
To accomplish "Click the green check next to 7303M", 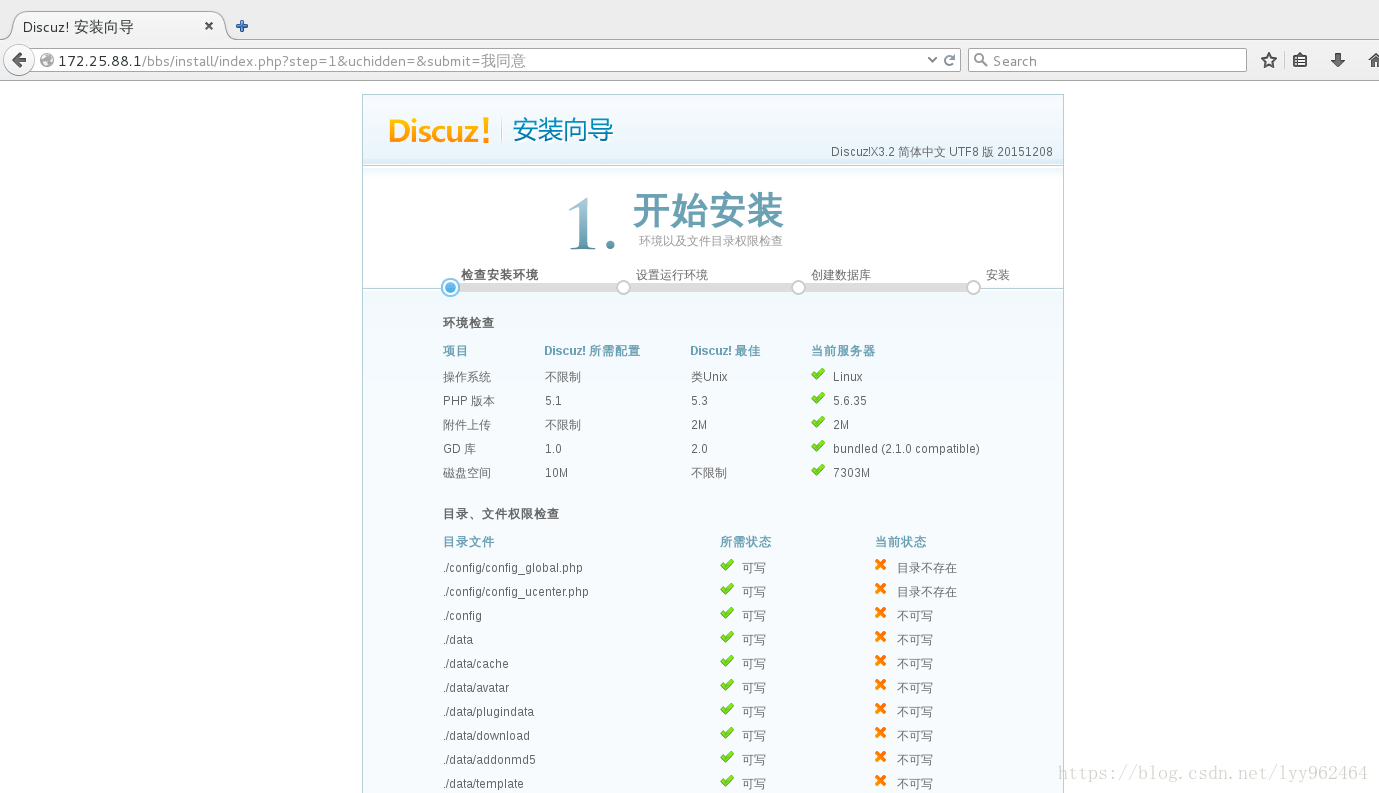I will click(818, 471).
